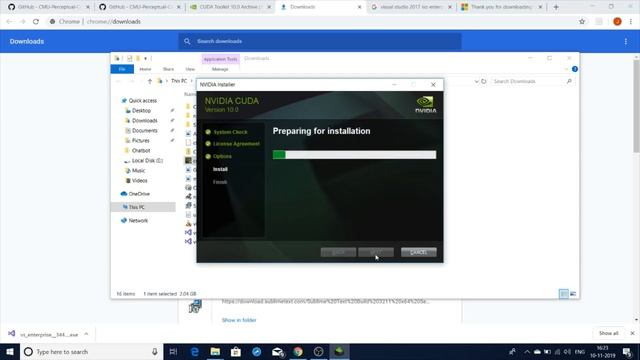Reload the Chrome downloads page
The height and width of the screenshot is (360, 640).
pos(36,22)
